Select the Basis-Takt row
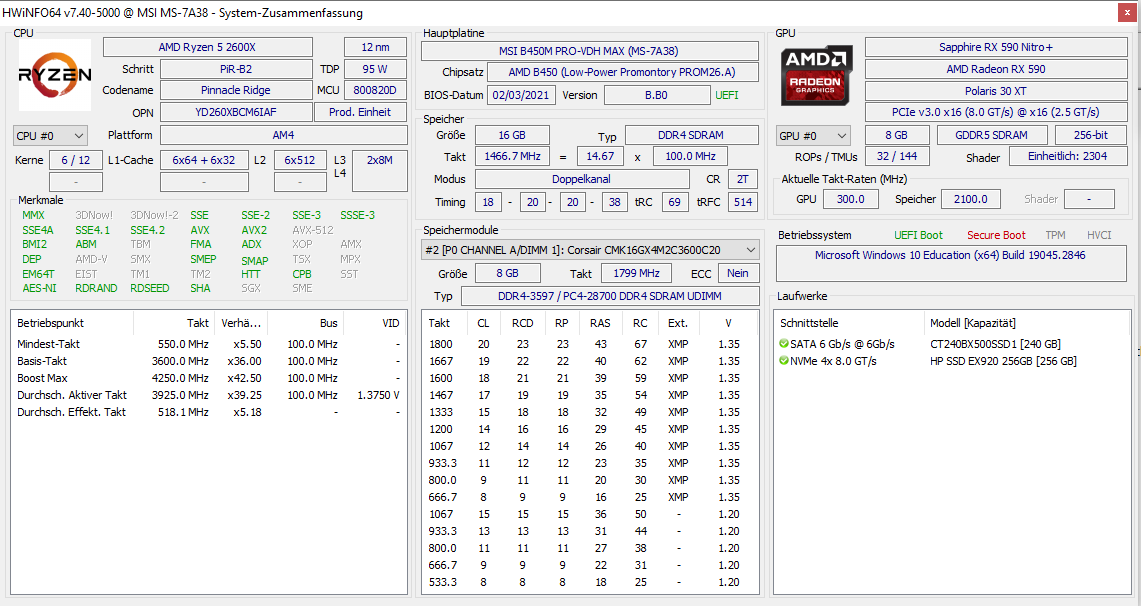Viewport: 1141px width, 606px height. 208,361
